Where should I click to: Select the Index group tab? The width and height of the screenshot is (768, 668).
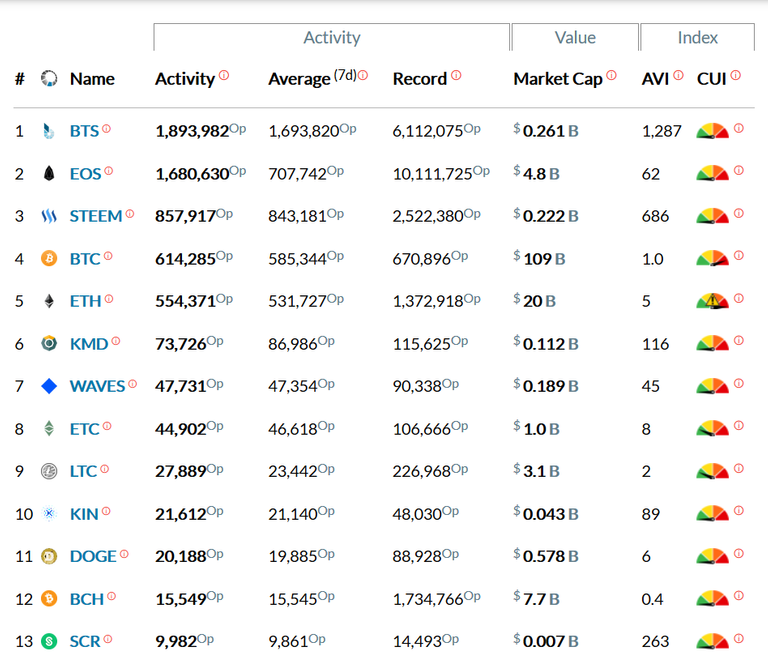click(x=697, y=37)
